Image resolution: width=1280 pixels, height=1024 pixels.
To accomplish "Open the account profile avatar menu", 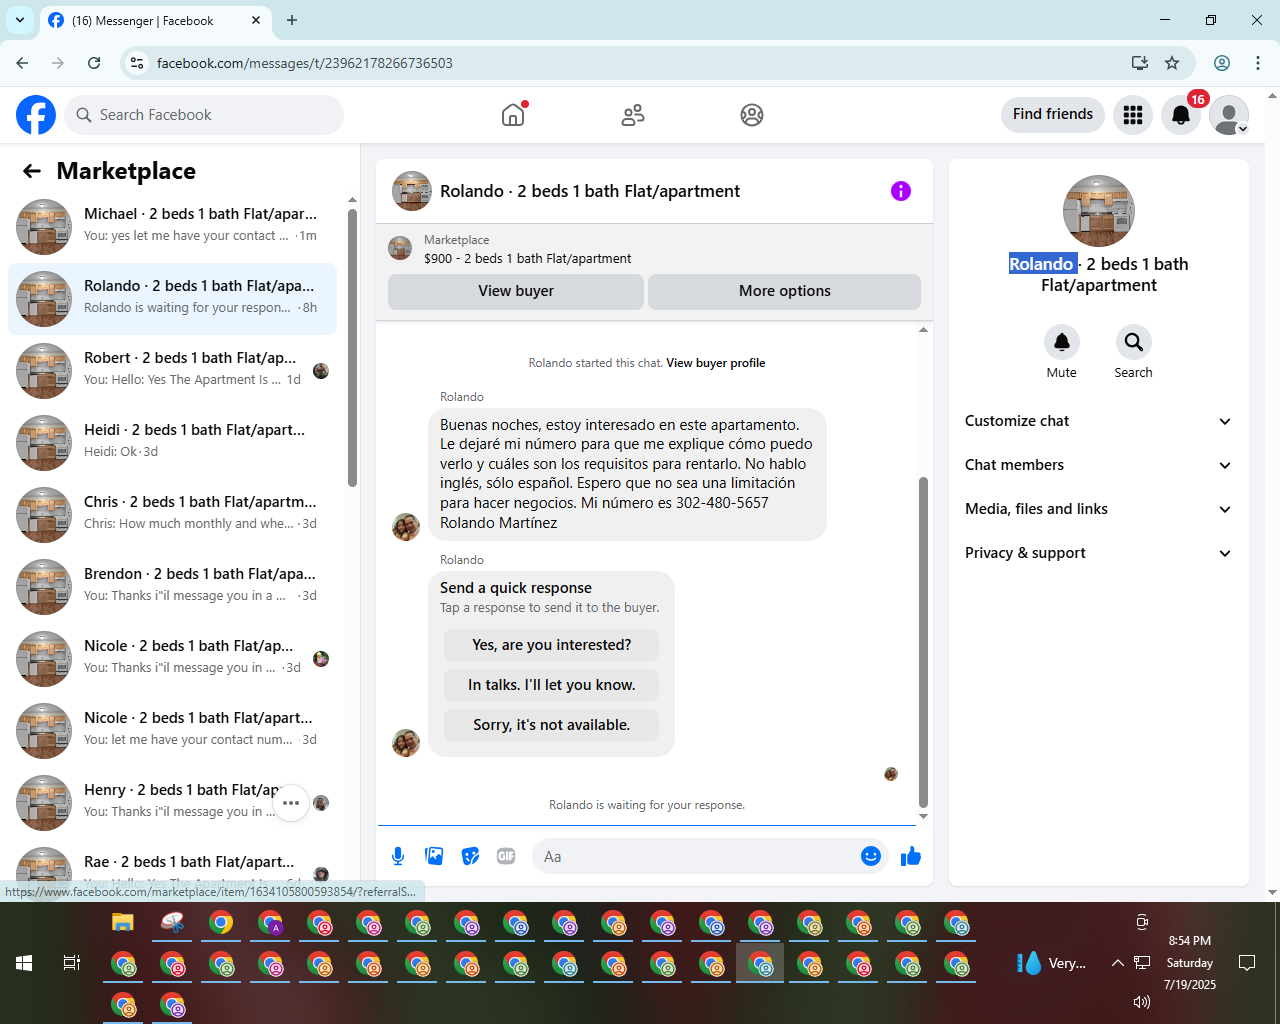I will pos(1229,115).
